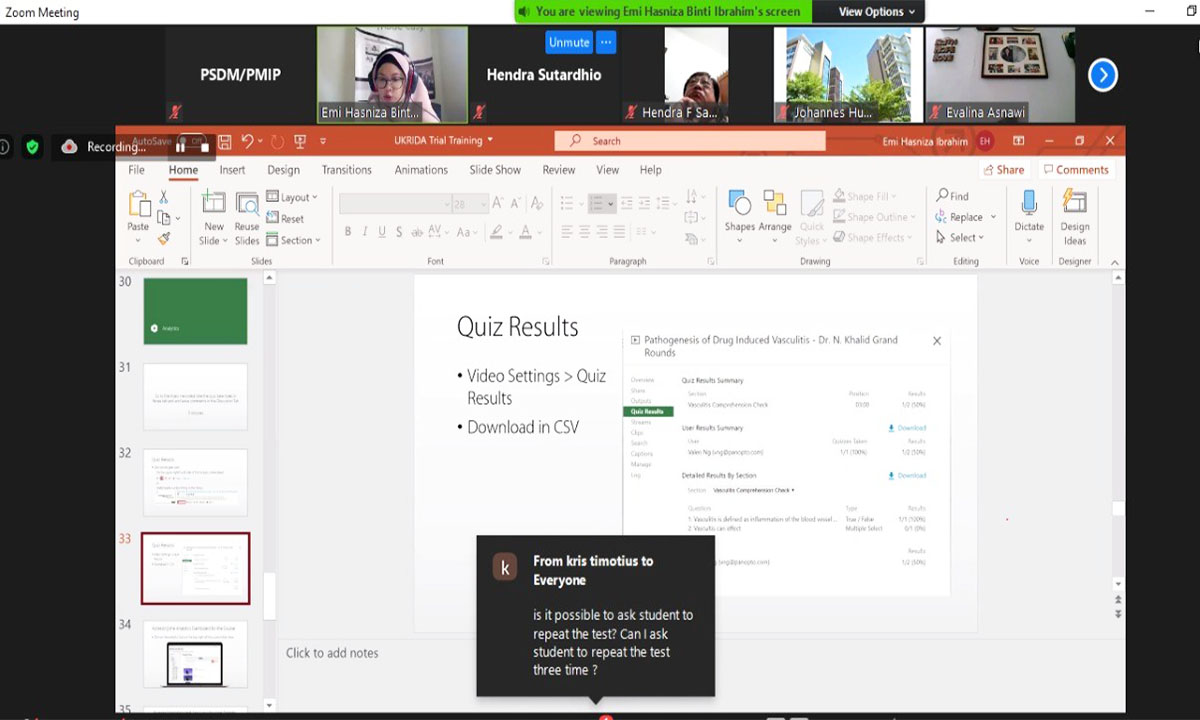
Task: Select slide 32 thumbnail
Action: pos(195,483)
